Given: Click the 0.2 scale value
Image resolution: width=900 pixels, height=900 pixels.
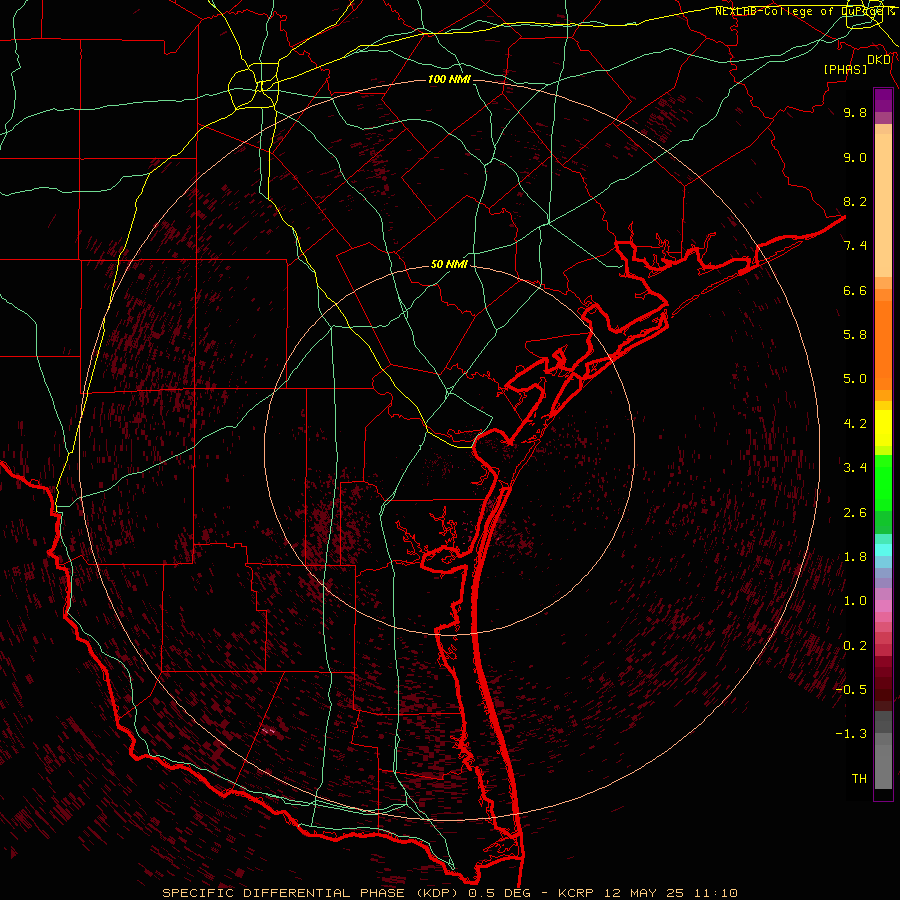Looking at the screenshot, I should click(855, 646).
